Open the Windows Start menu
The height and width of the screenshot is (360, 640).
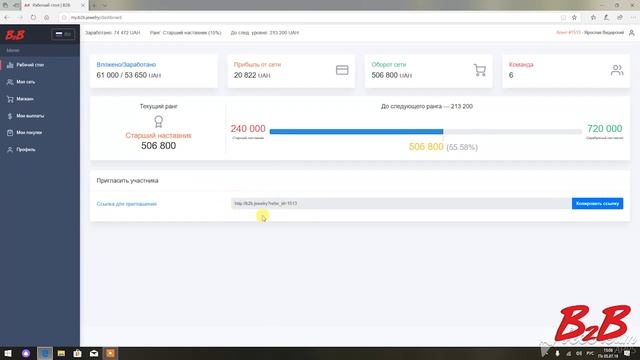click(x=8, y=353)
